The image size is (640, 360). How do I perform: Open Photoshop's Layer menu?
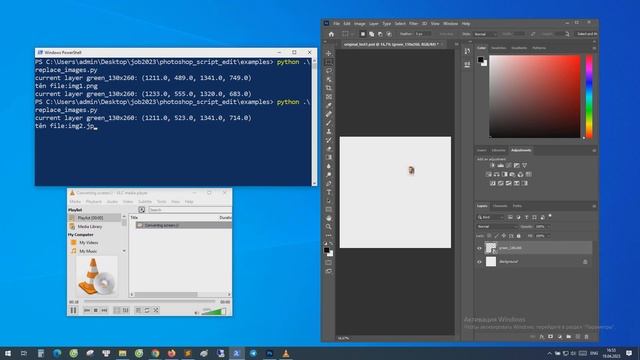(374, 24)
